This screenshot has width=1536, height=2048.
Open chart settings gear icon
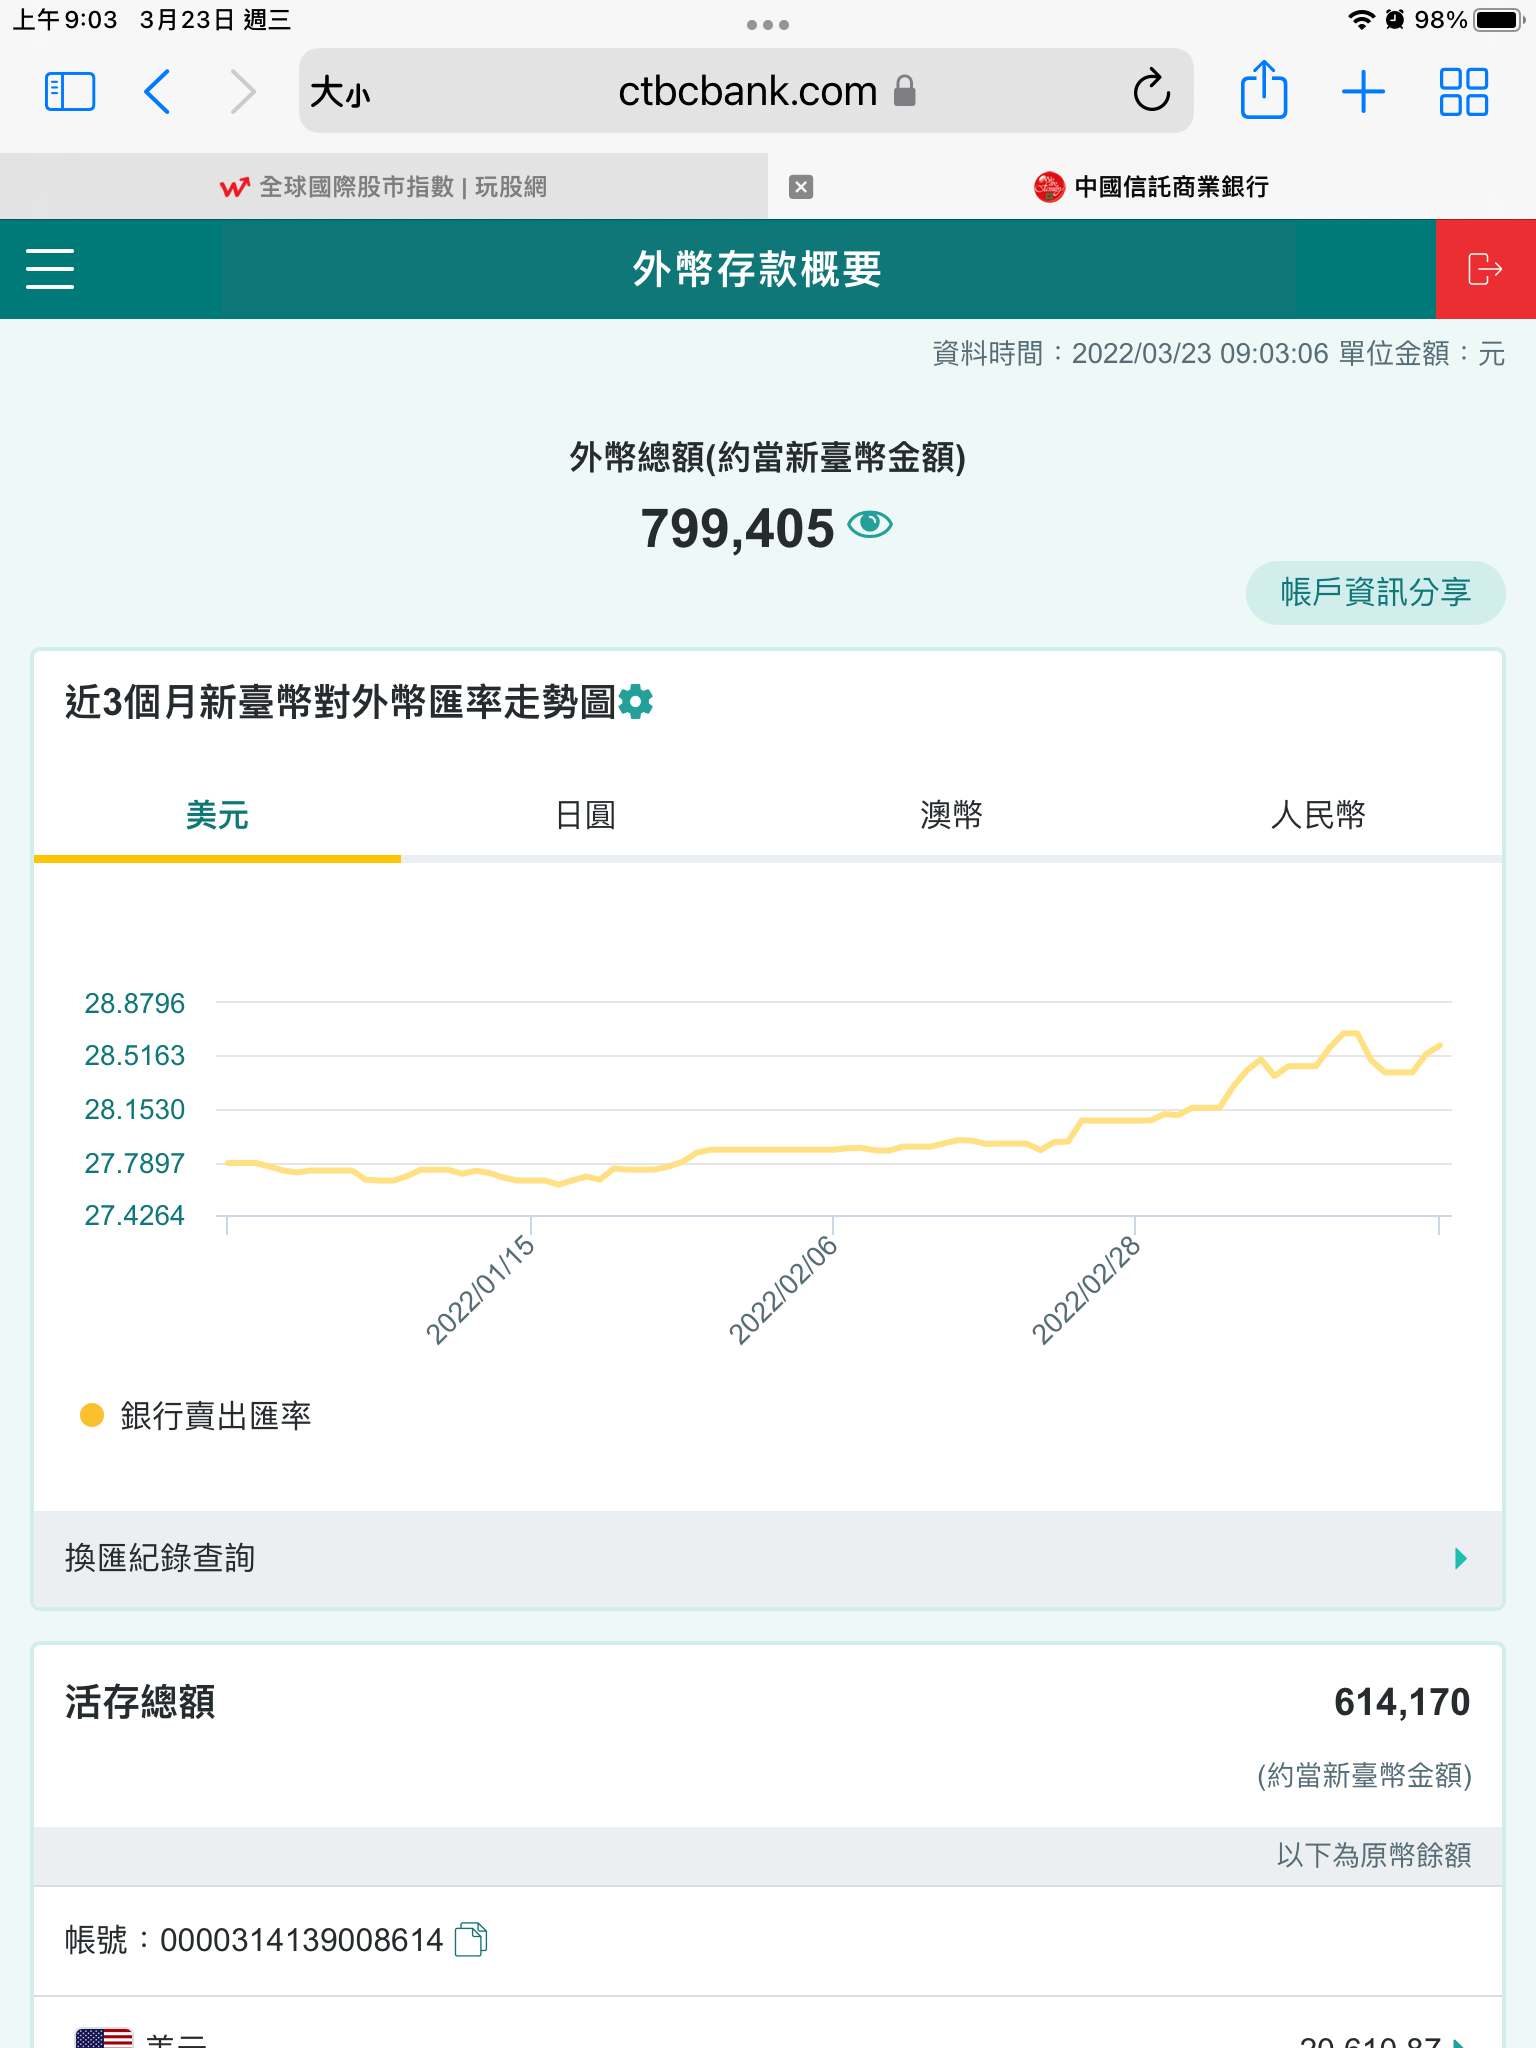[x=636, y=702]
